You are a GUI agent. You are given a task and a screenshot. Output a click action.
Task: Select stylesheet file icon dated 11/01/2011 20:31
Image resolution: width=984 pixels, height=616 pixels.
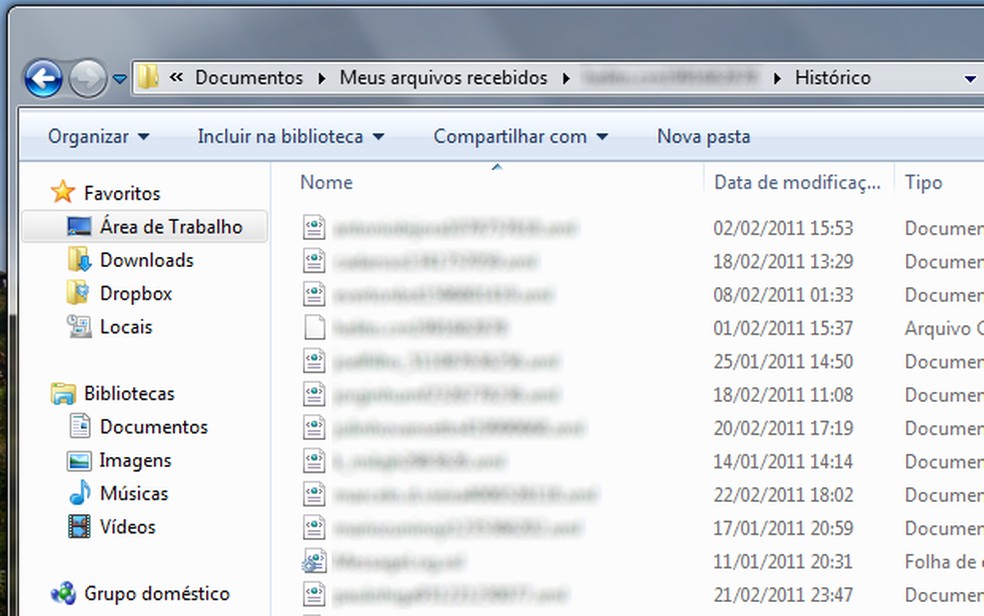click(314, 561)
